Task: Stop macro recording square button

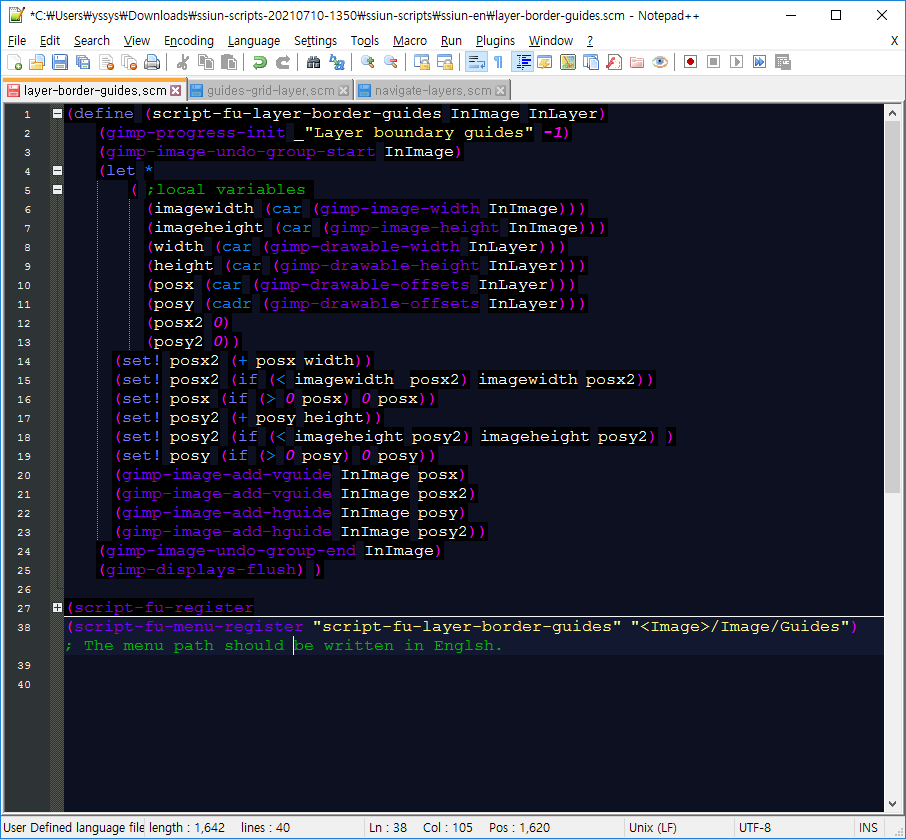Action: coord(713,62)
